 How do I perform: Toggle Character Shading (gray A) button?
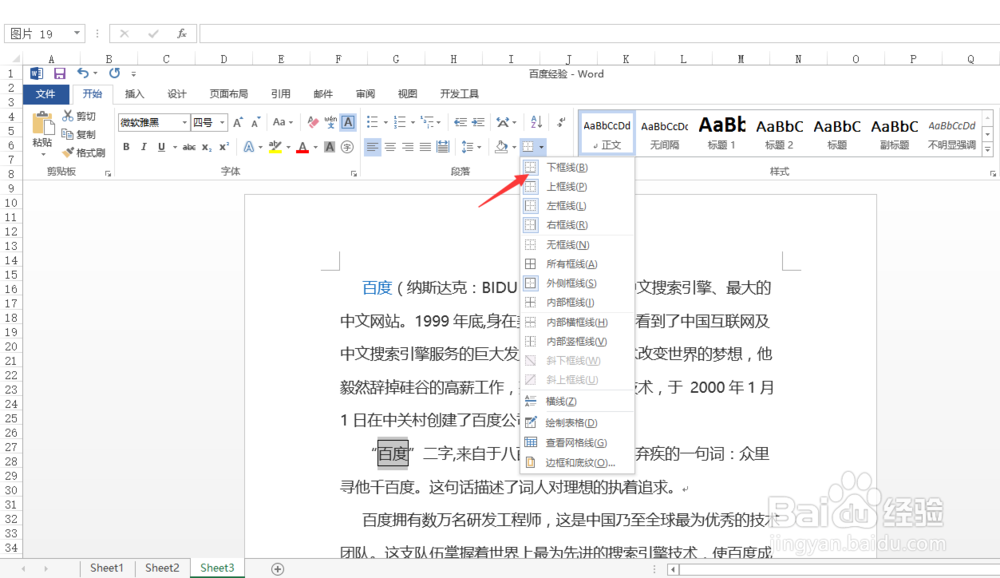coord(329,147)
